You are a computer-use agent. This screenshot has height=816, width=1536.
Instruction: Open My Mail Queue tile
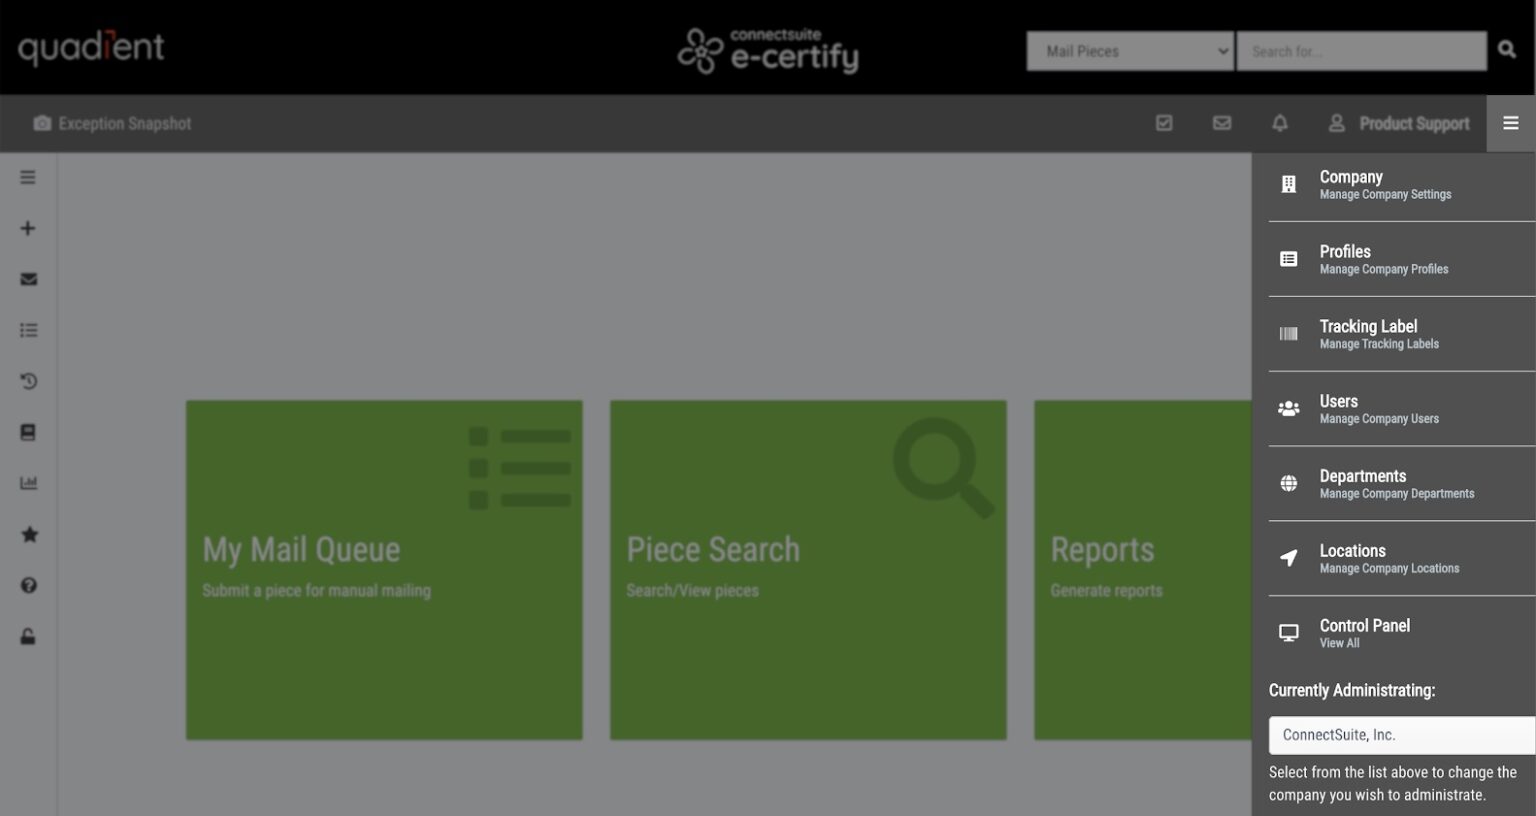coord(384,569)
